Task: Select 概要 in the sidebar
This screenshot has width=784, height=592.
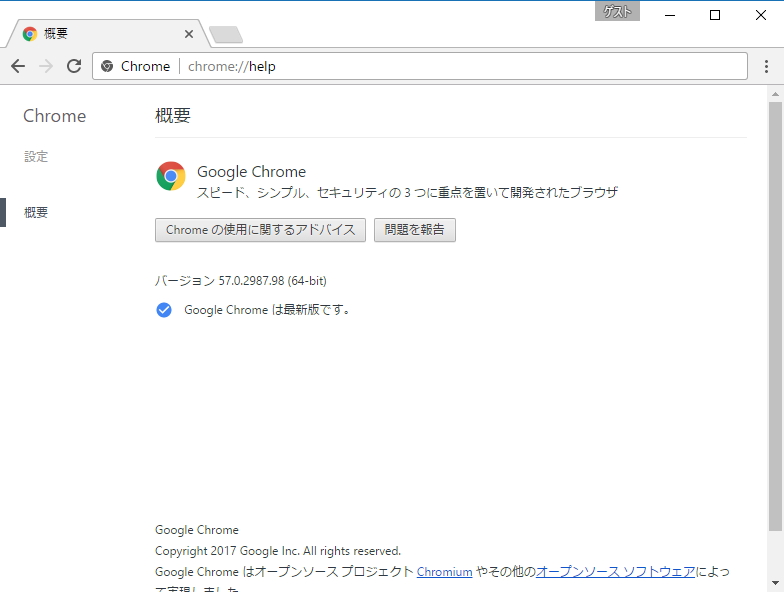Action: click(36, 212)
